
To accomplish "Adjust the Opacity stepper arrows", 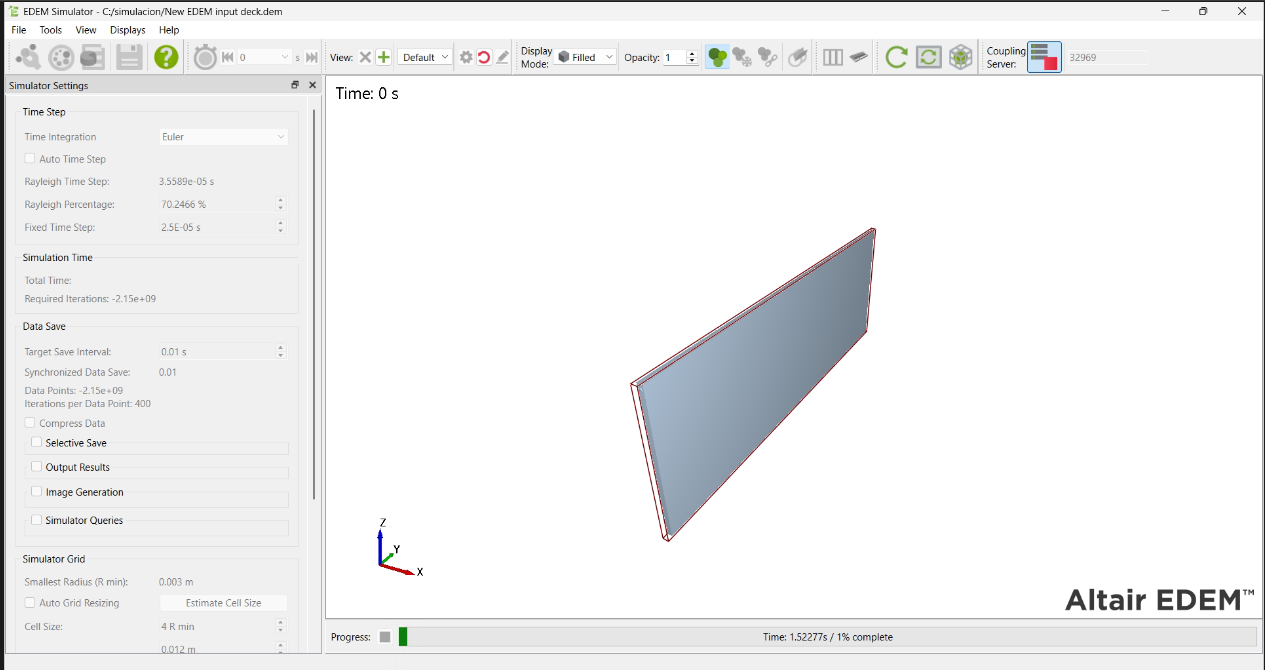I will [692, 58].
